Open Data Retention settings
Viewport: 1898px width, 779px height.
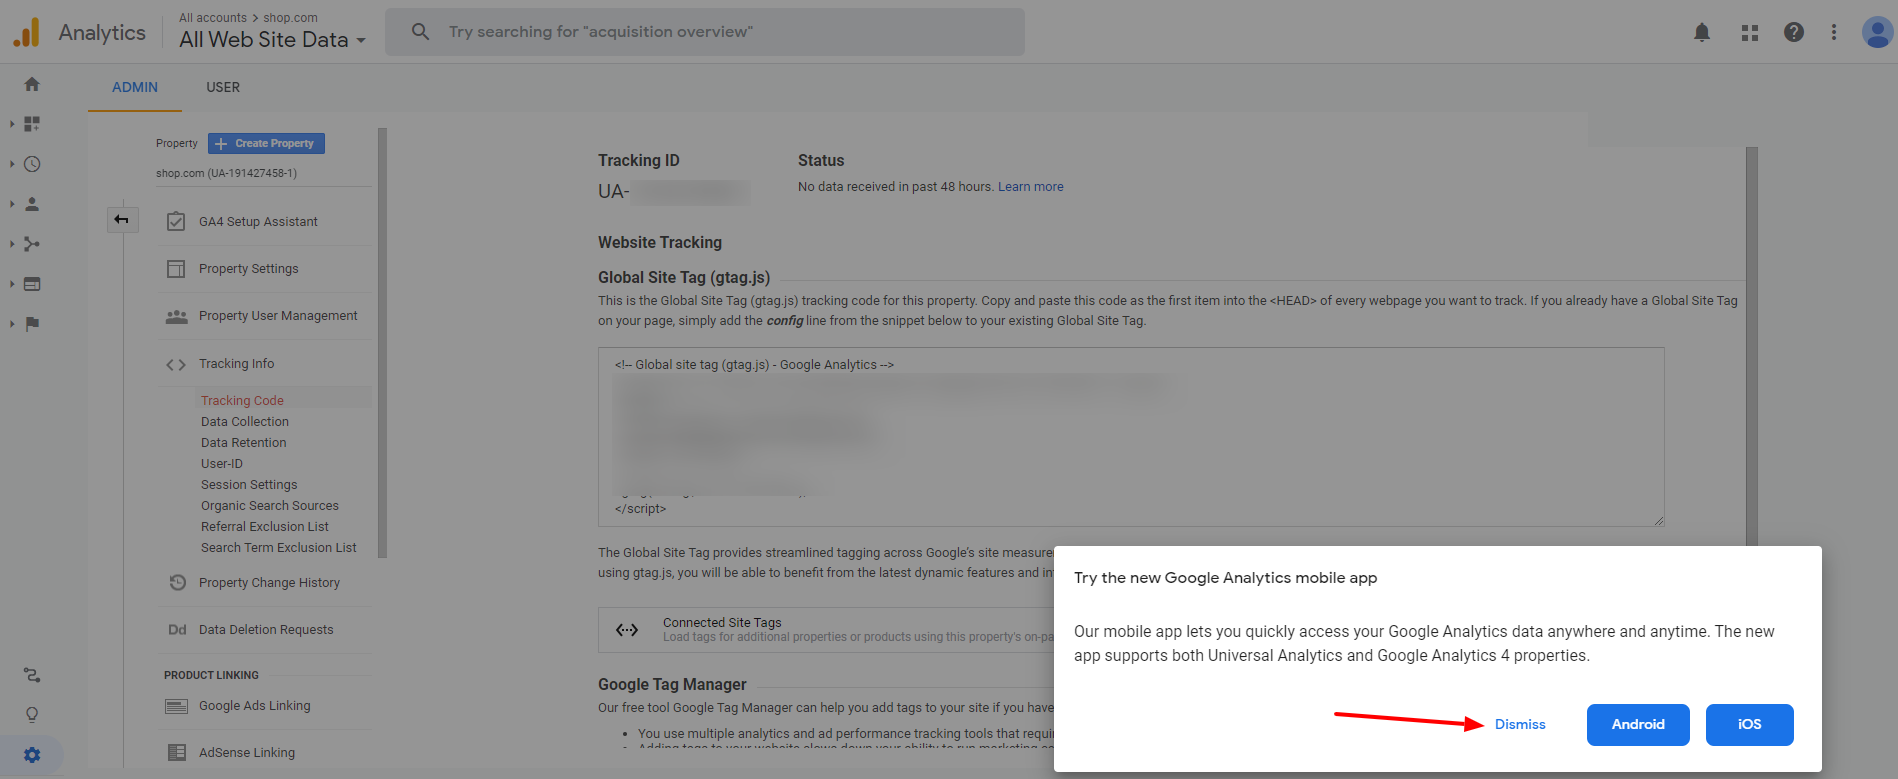(243, 443)
